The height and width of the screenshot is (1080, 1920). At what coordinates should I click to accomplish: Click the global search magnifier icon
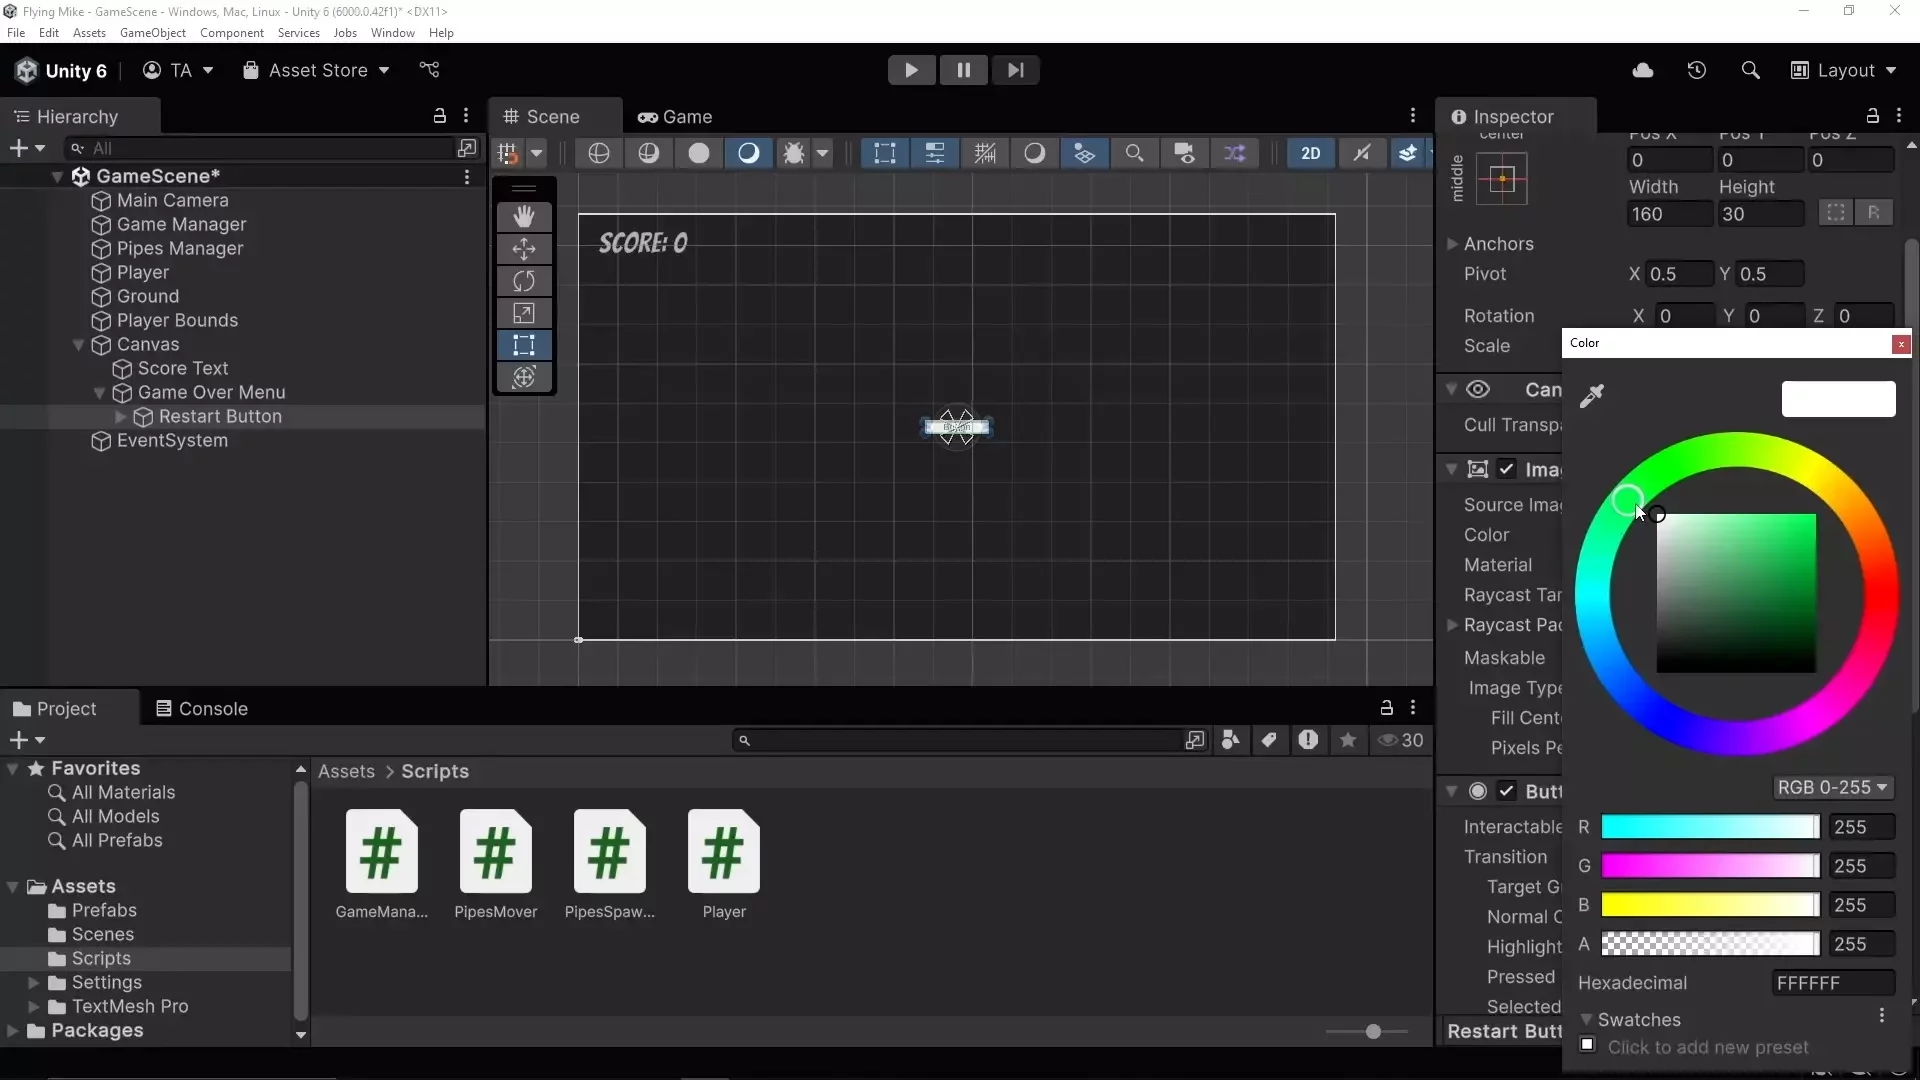(1750, 70)
